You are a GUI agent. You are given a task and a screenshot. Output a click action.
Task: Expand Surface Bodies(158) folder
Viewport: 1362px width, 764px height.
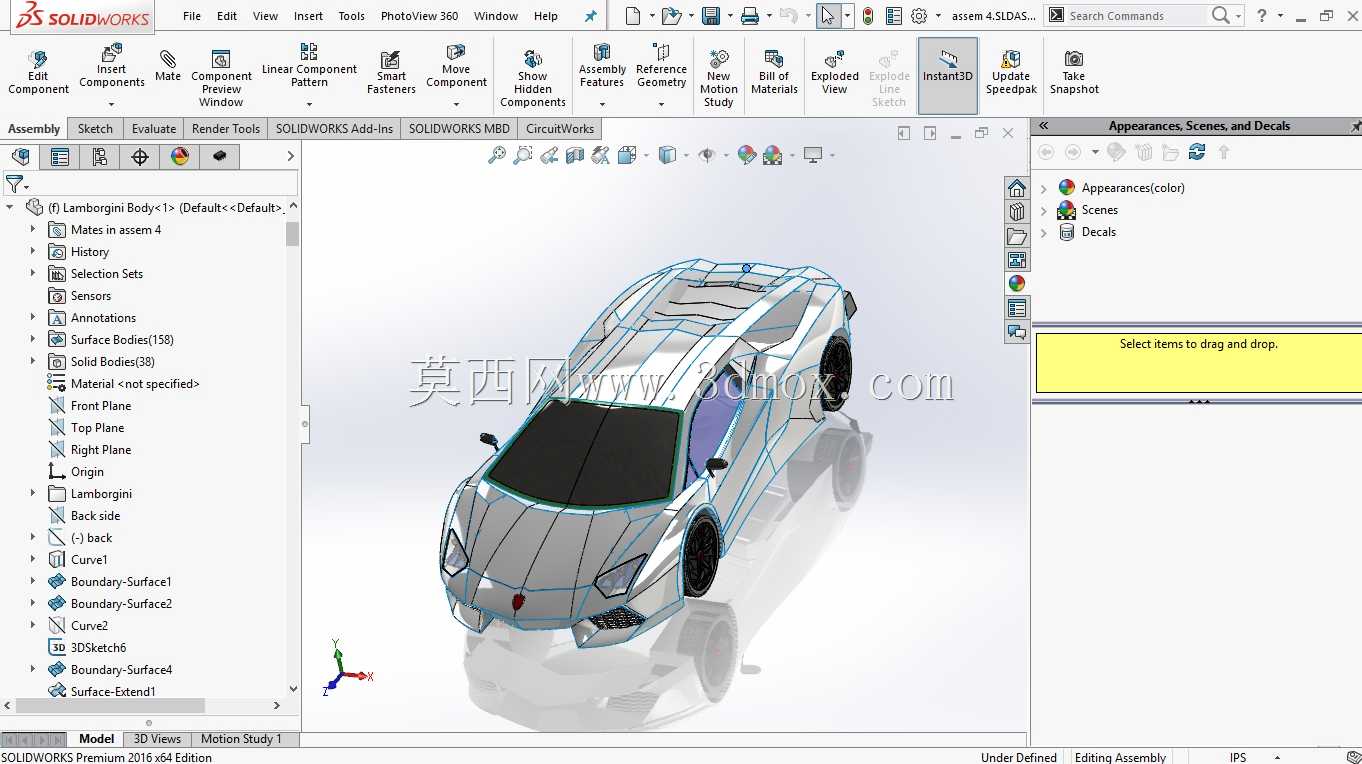(33, 339)
